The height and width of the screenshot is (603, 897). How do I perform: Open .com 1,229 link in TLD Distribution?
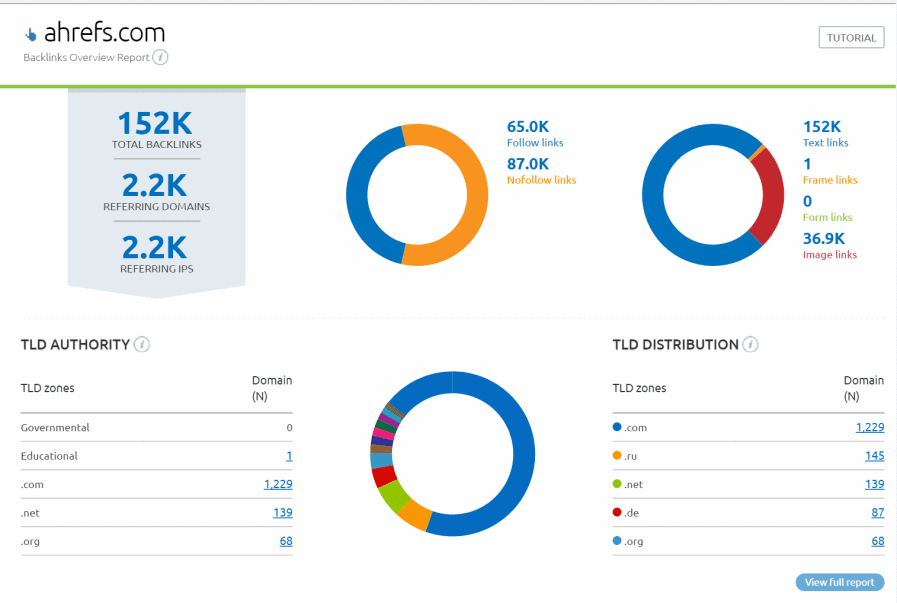pos(870,427)
